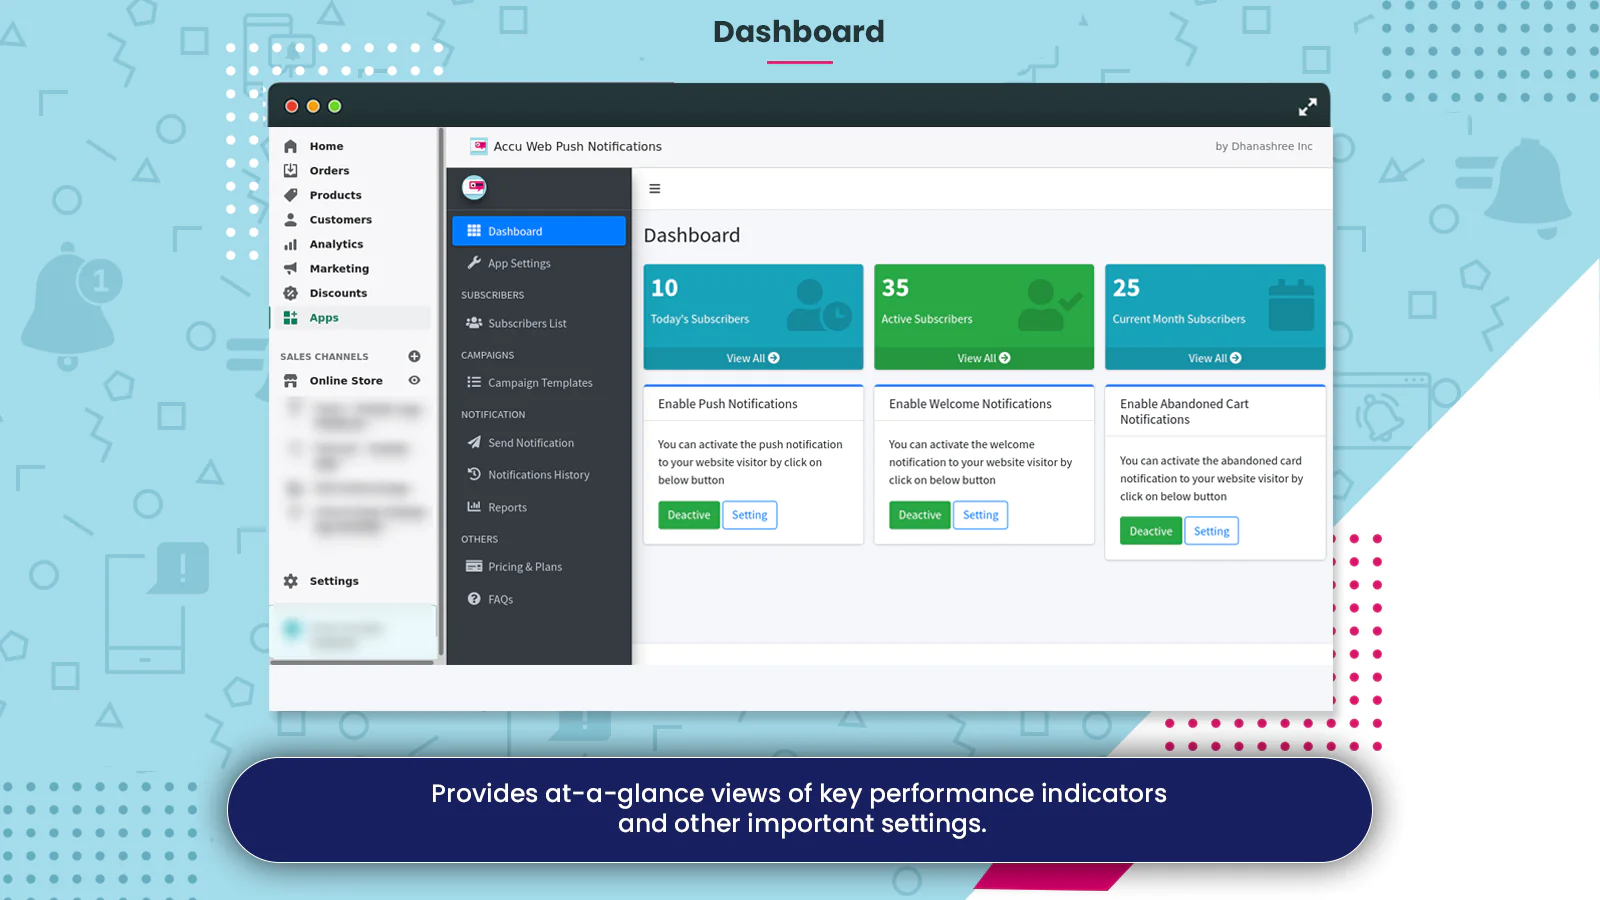Open Setting for Welcome Notifications

(x=981, y=515)
